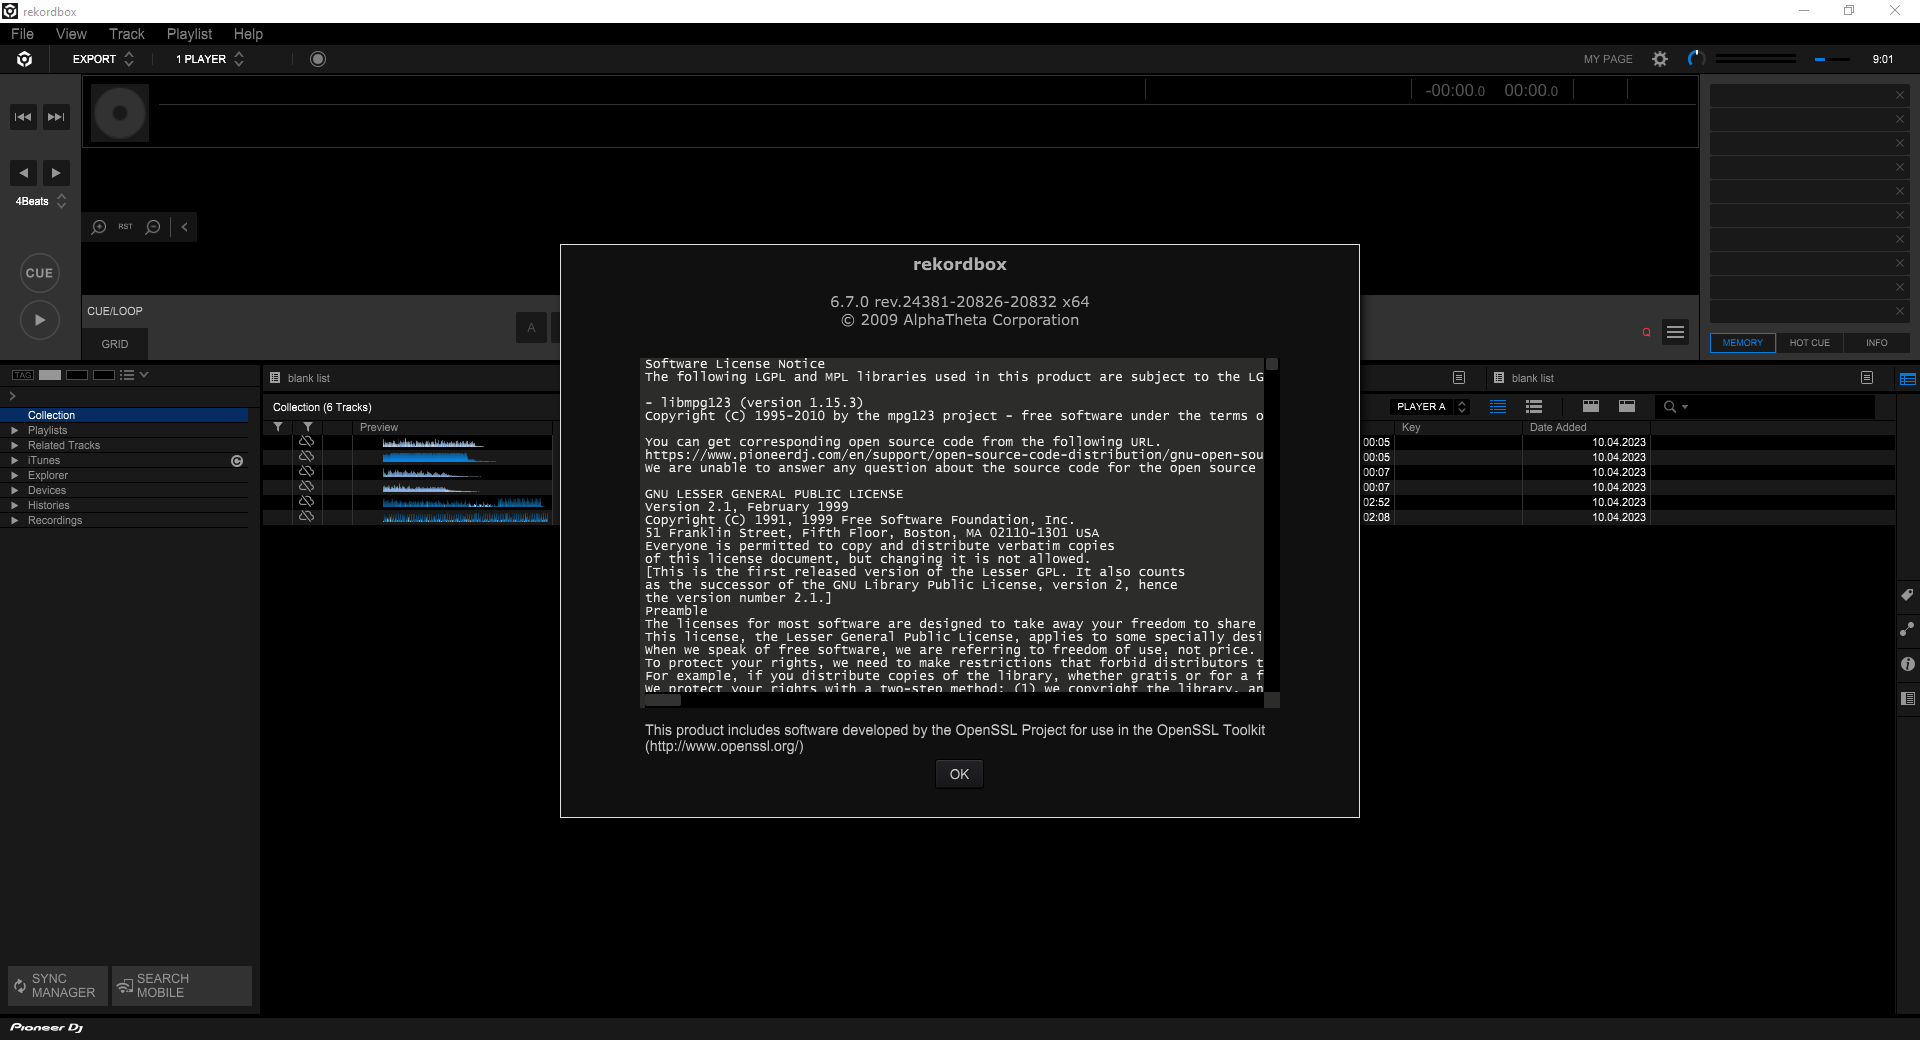The image size is (1920, 1040).
Task: Click the track artwork disc thumbnail
Action: click(x=120, y=113)
